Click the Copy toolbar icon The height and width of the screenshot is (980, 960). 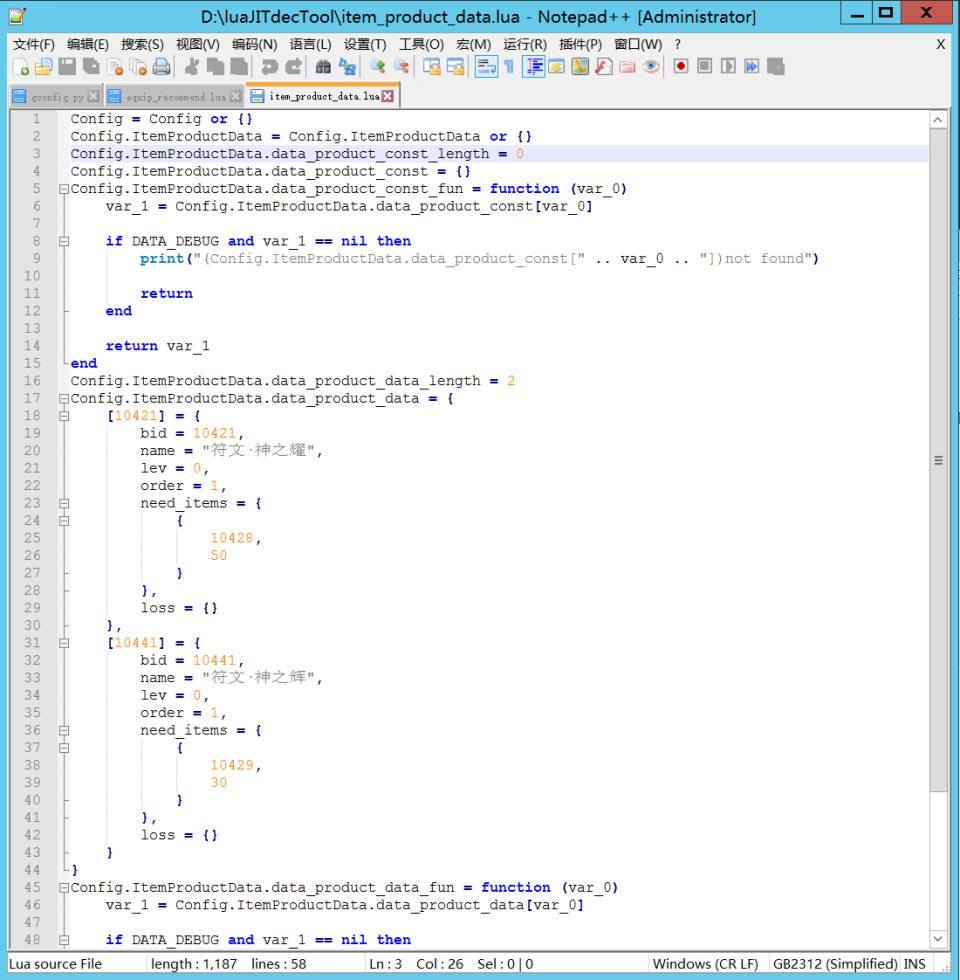(216, 67)
